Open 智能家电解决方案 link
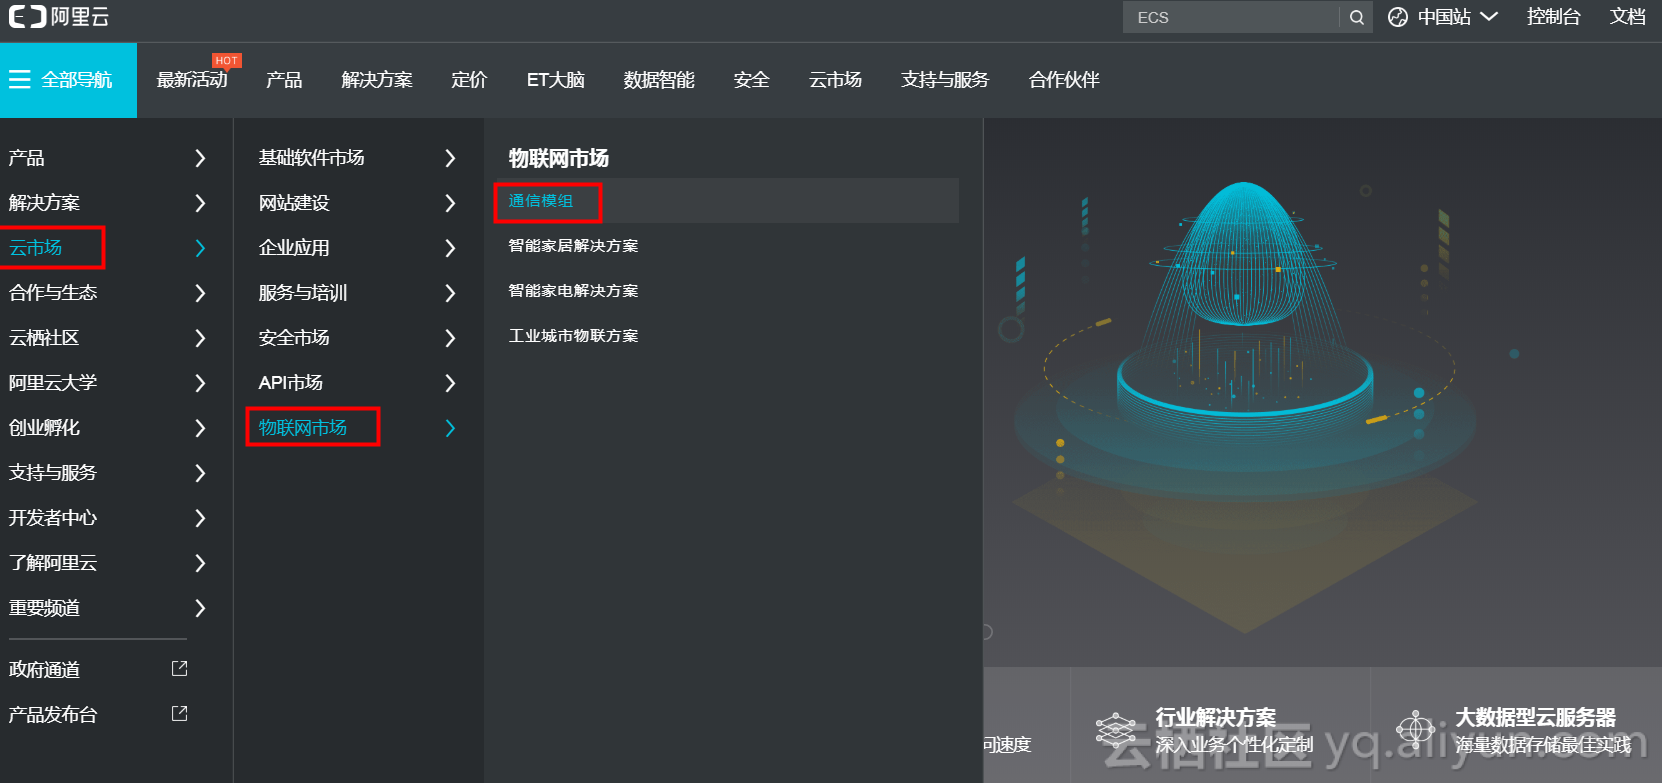 (x=573, y=291)
